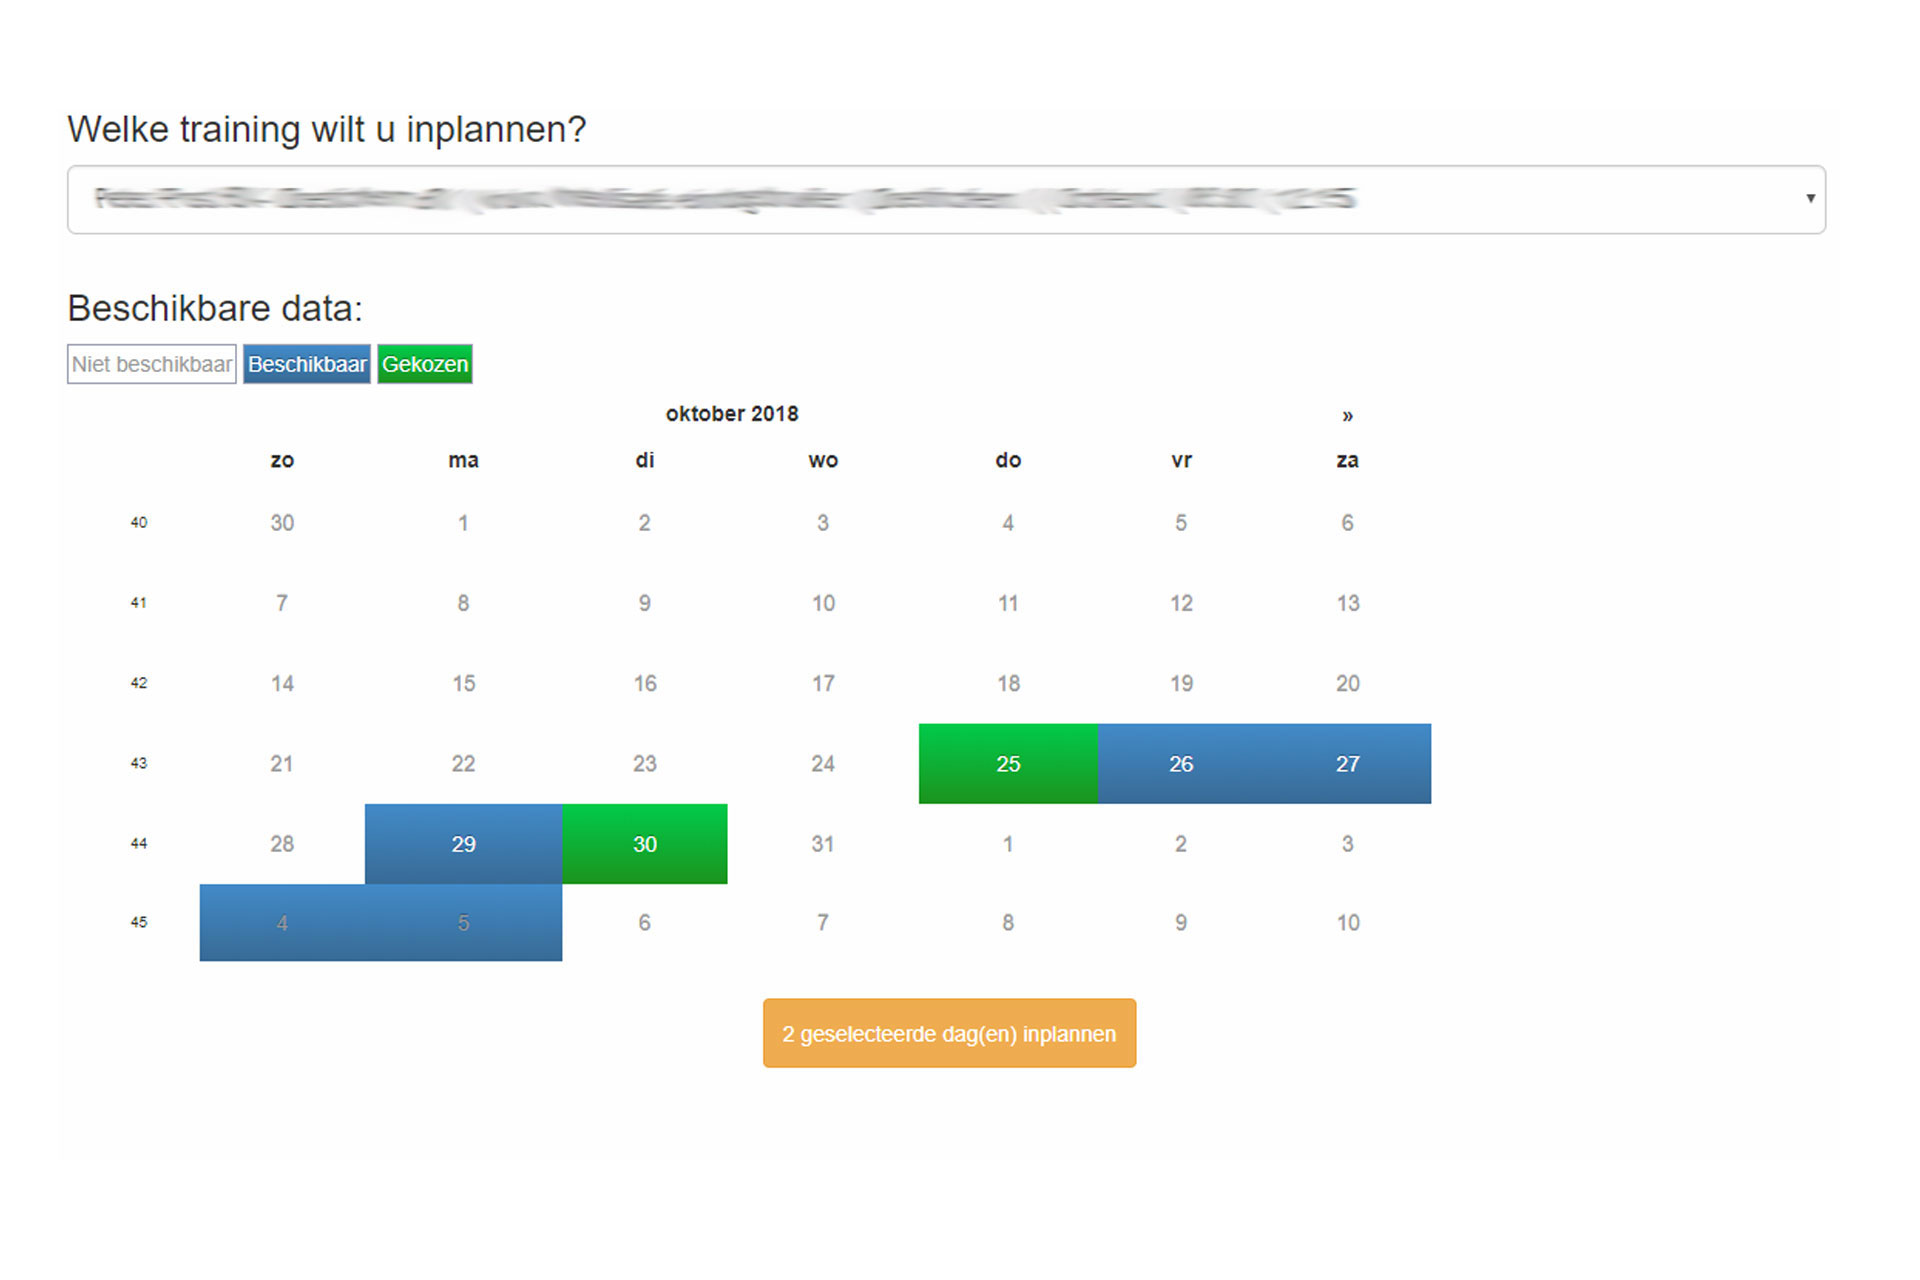Click the green Gekozen legend label
Screen dimensions: 1920x1280
click(x=425, y=364)
